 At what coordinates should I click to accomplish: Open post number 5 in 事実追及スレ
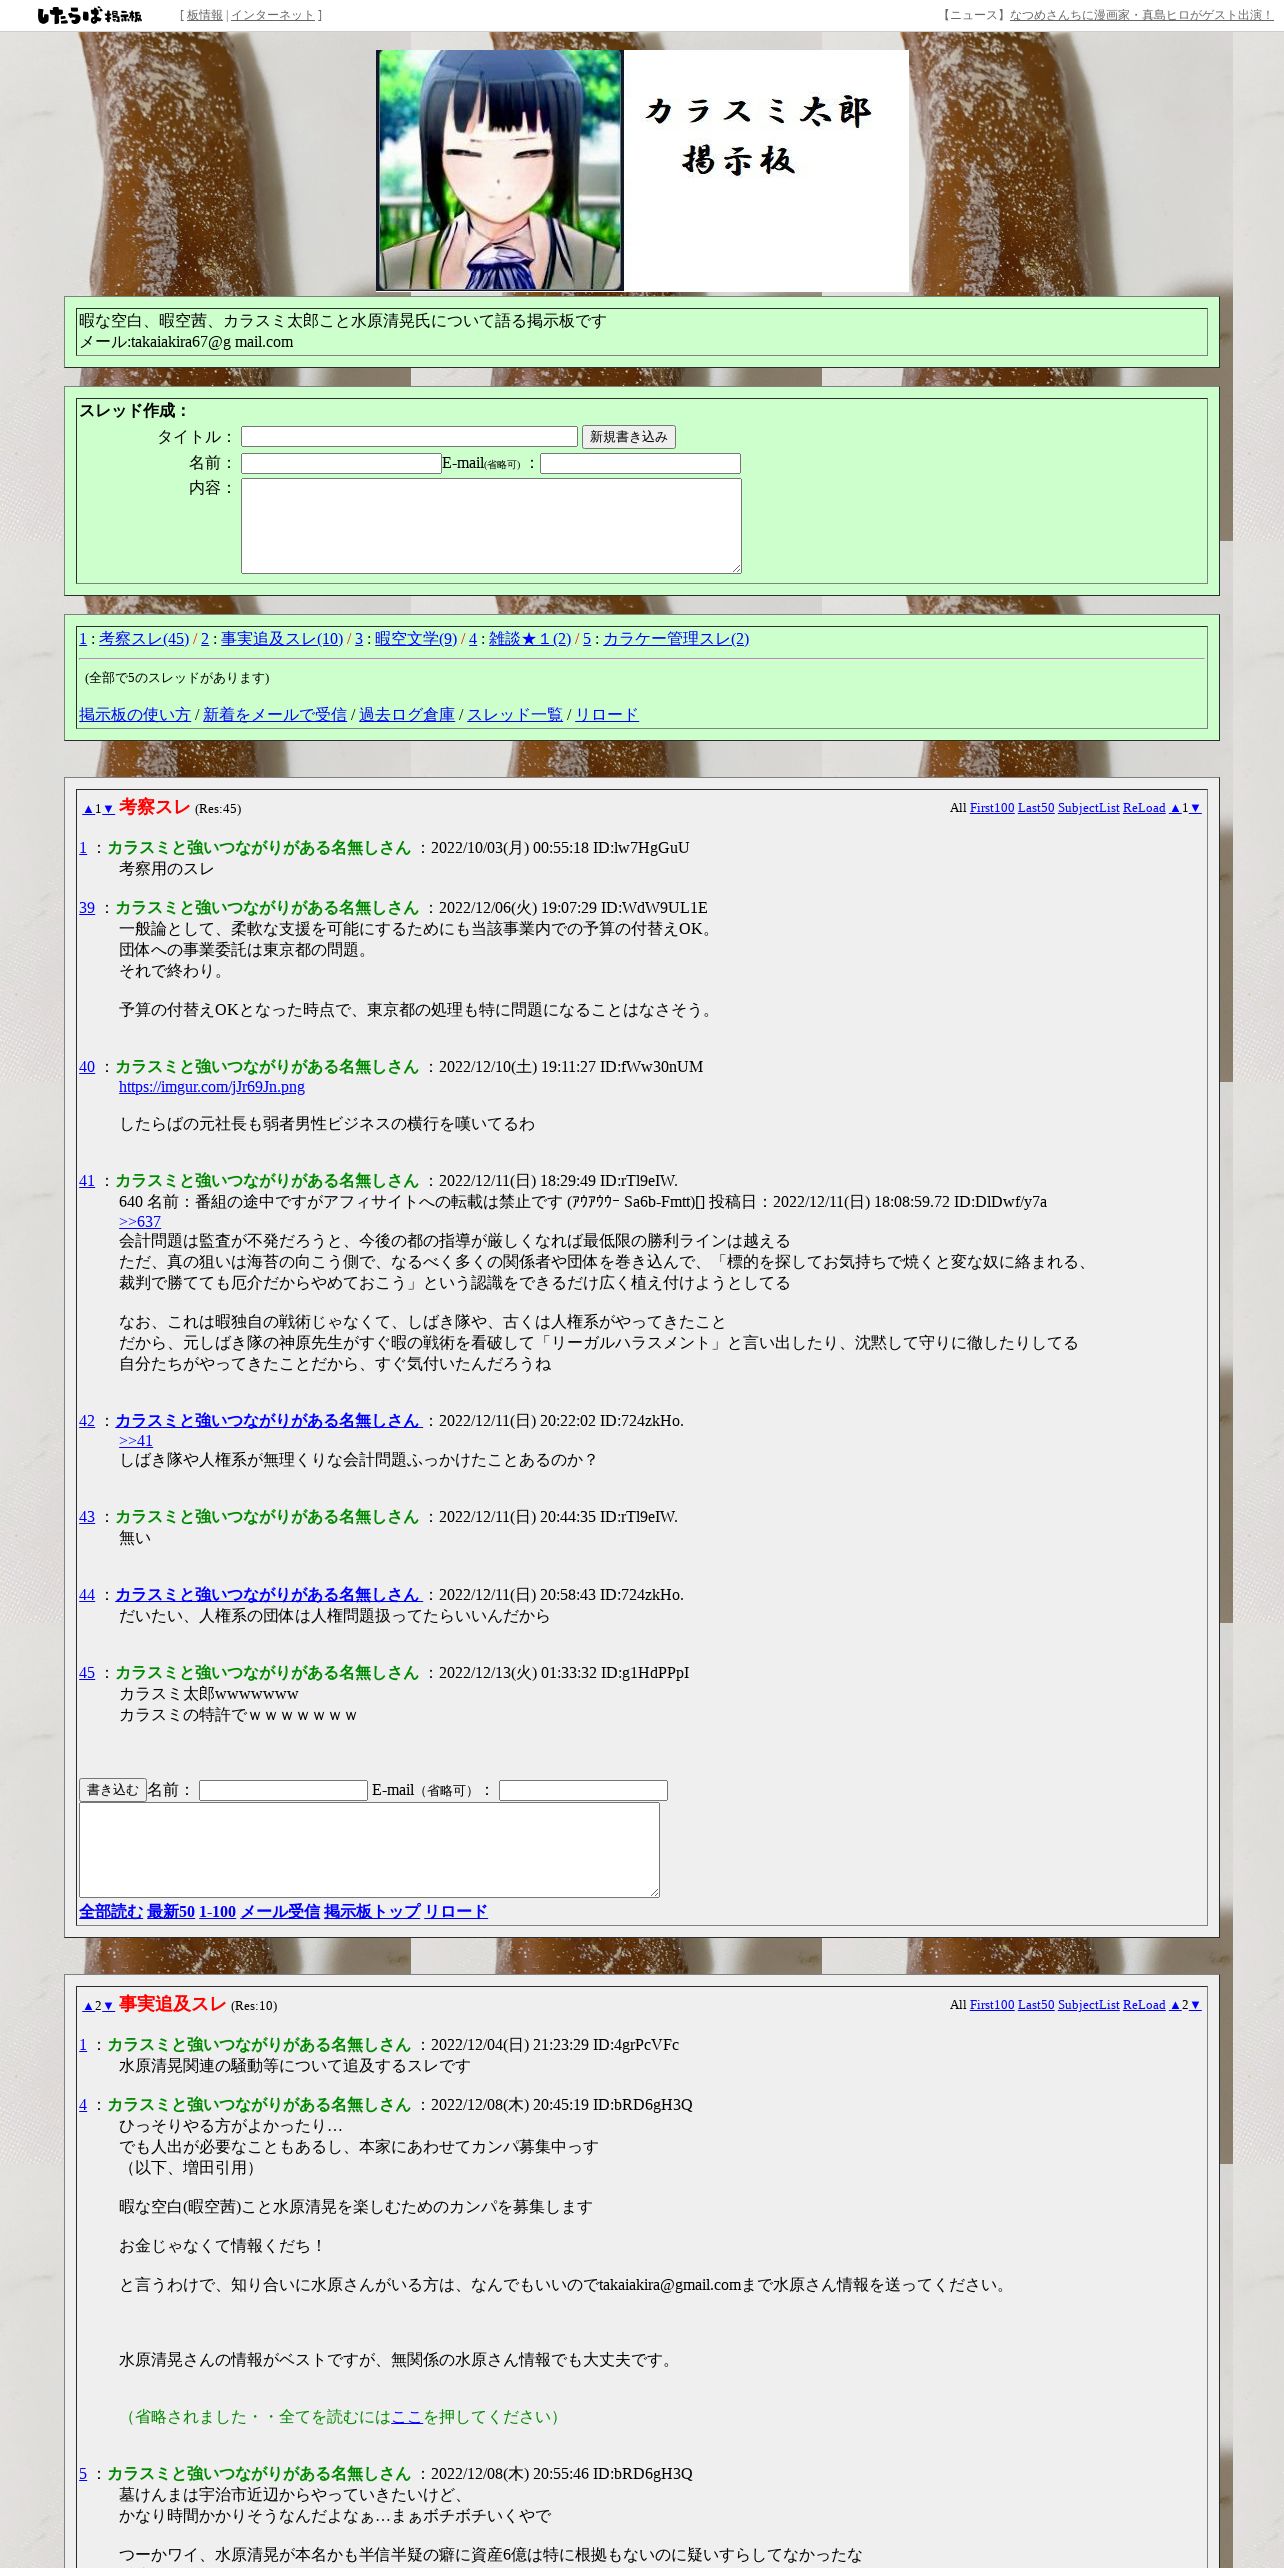(x=83, y=2474)
